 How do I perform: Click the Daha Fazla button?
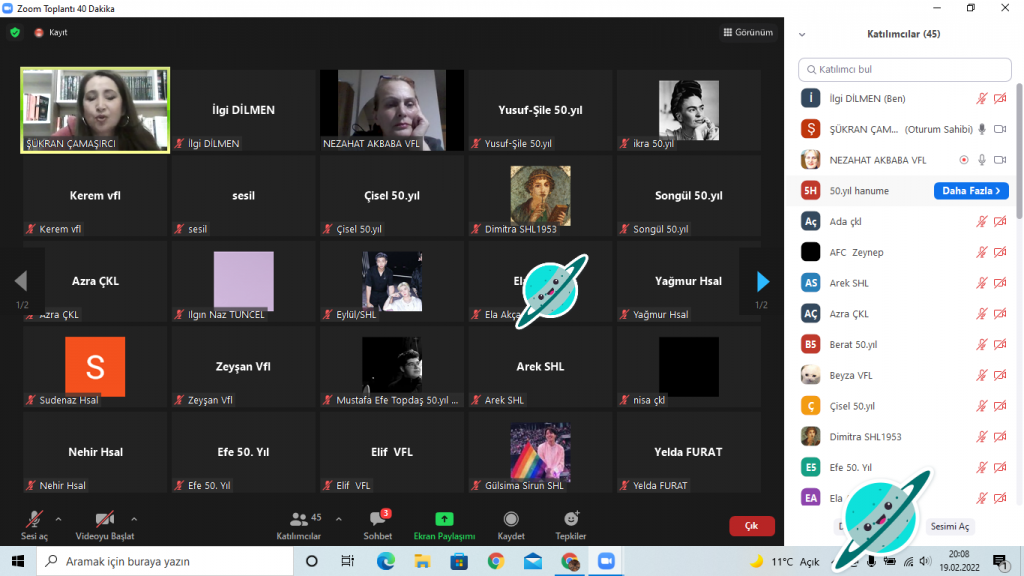(x=970, y=191)
